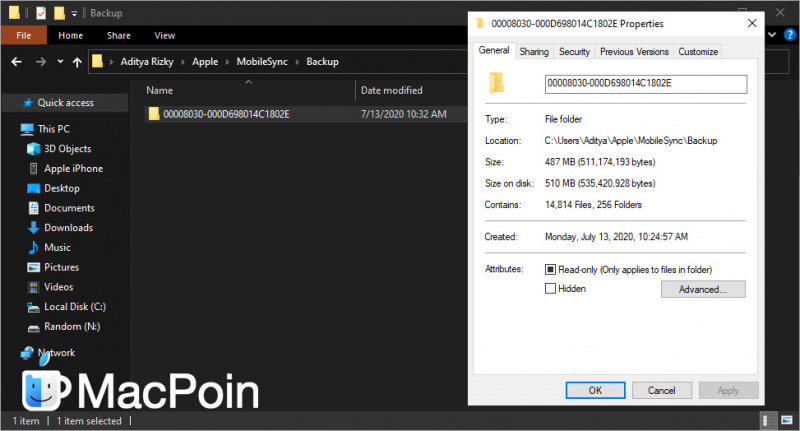Click the Apple iPhone device icon
This screenshot has height=431, width=800.
34,168
